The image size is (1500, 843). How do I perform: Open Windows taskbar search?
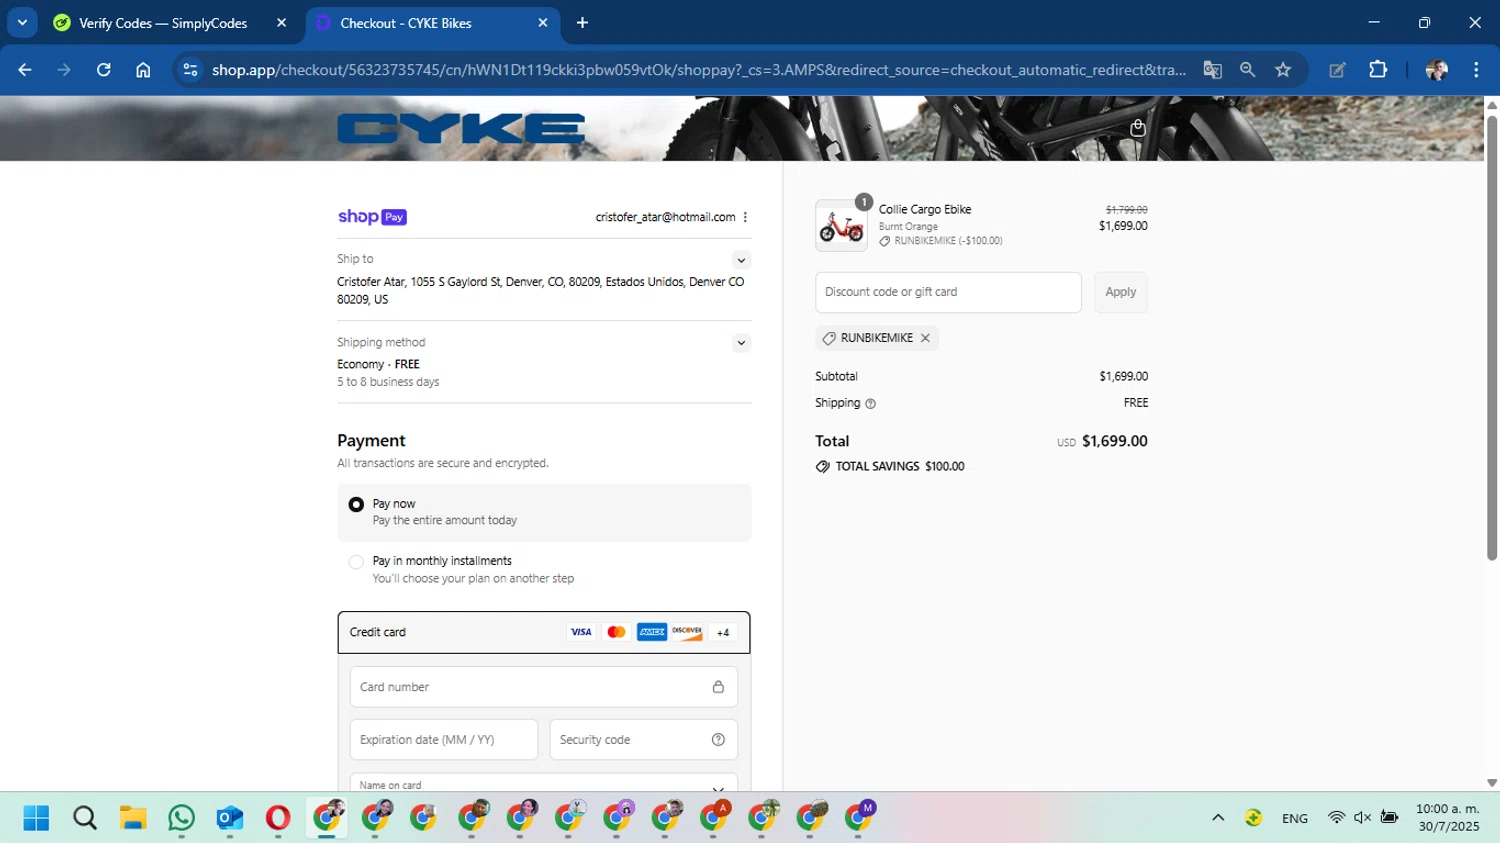[85, 818]
